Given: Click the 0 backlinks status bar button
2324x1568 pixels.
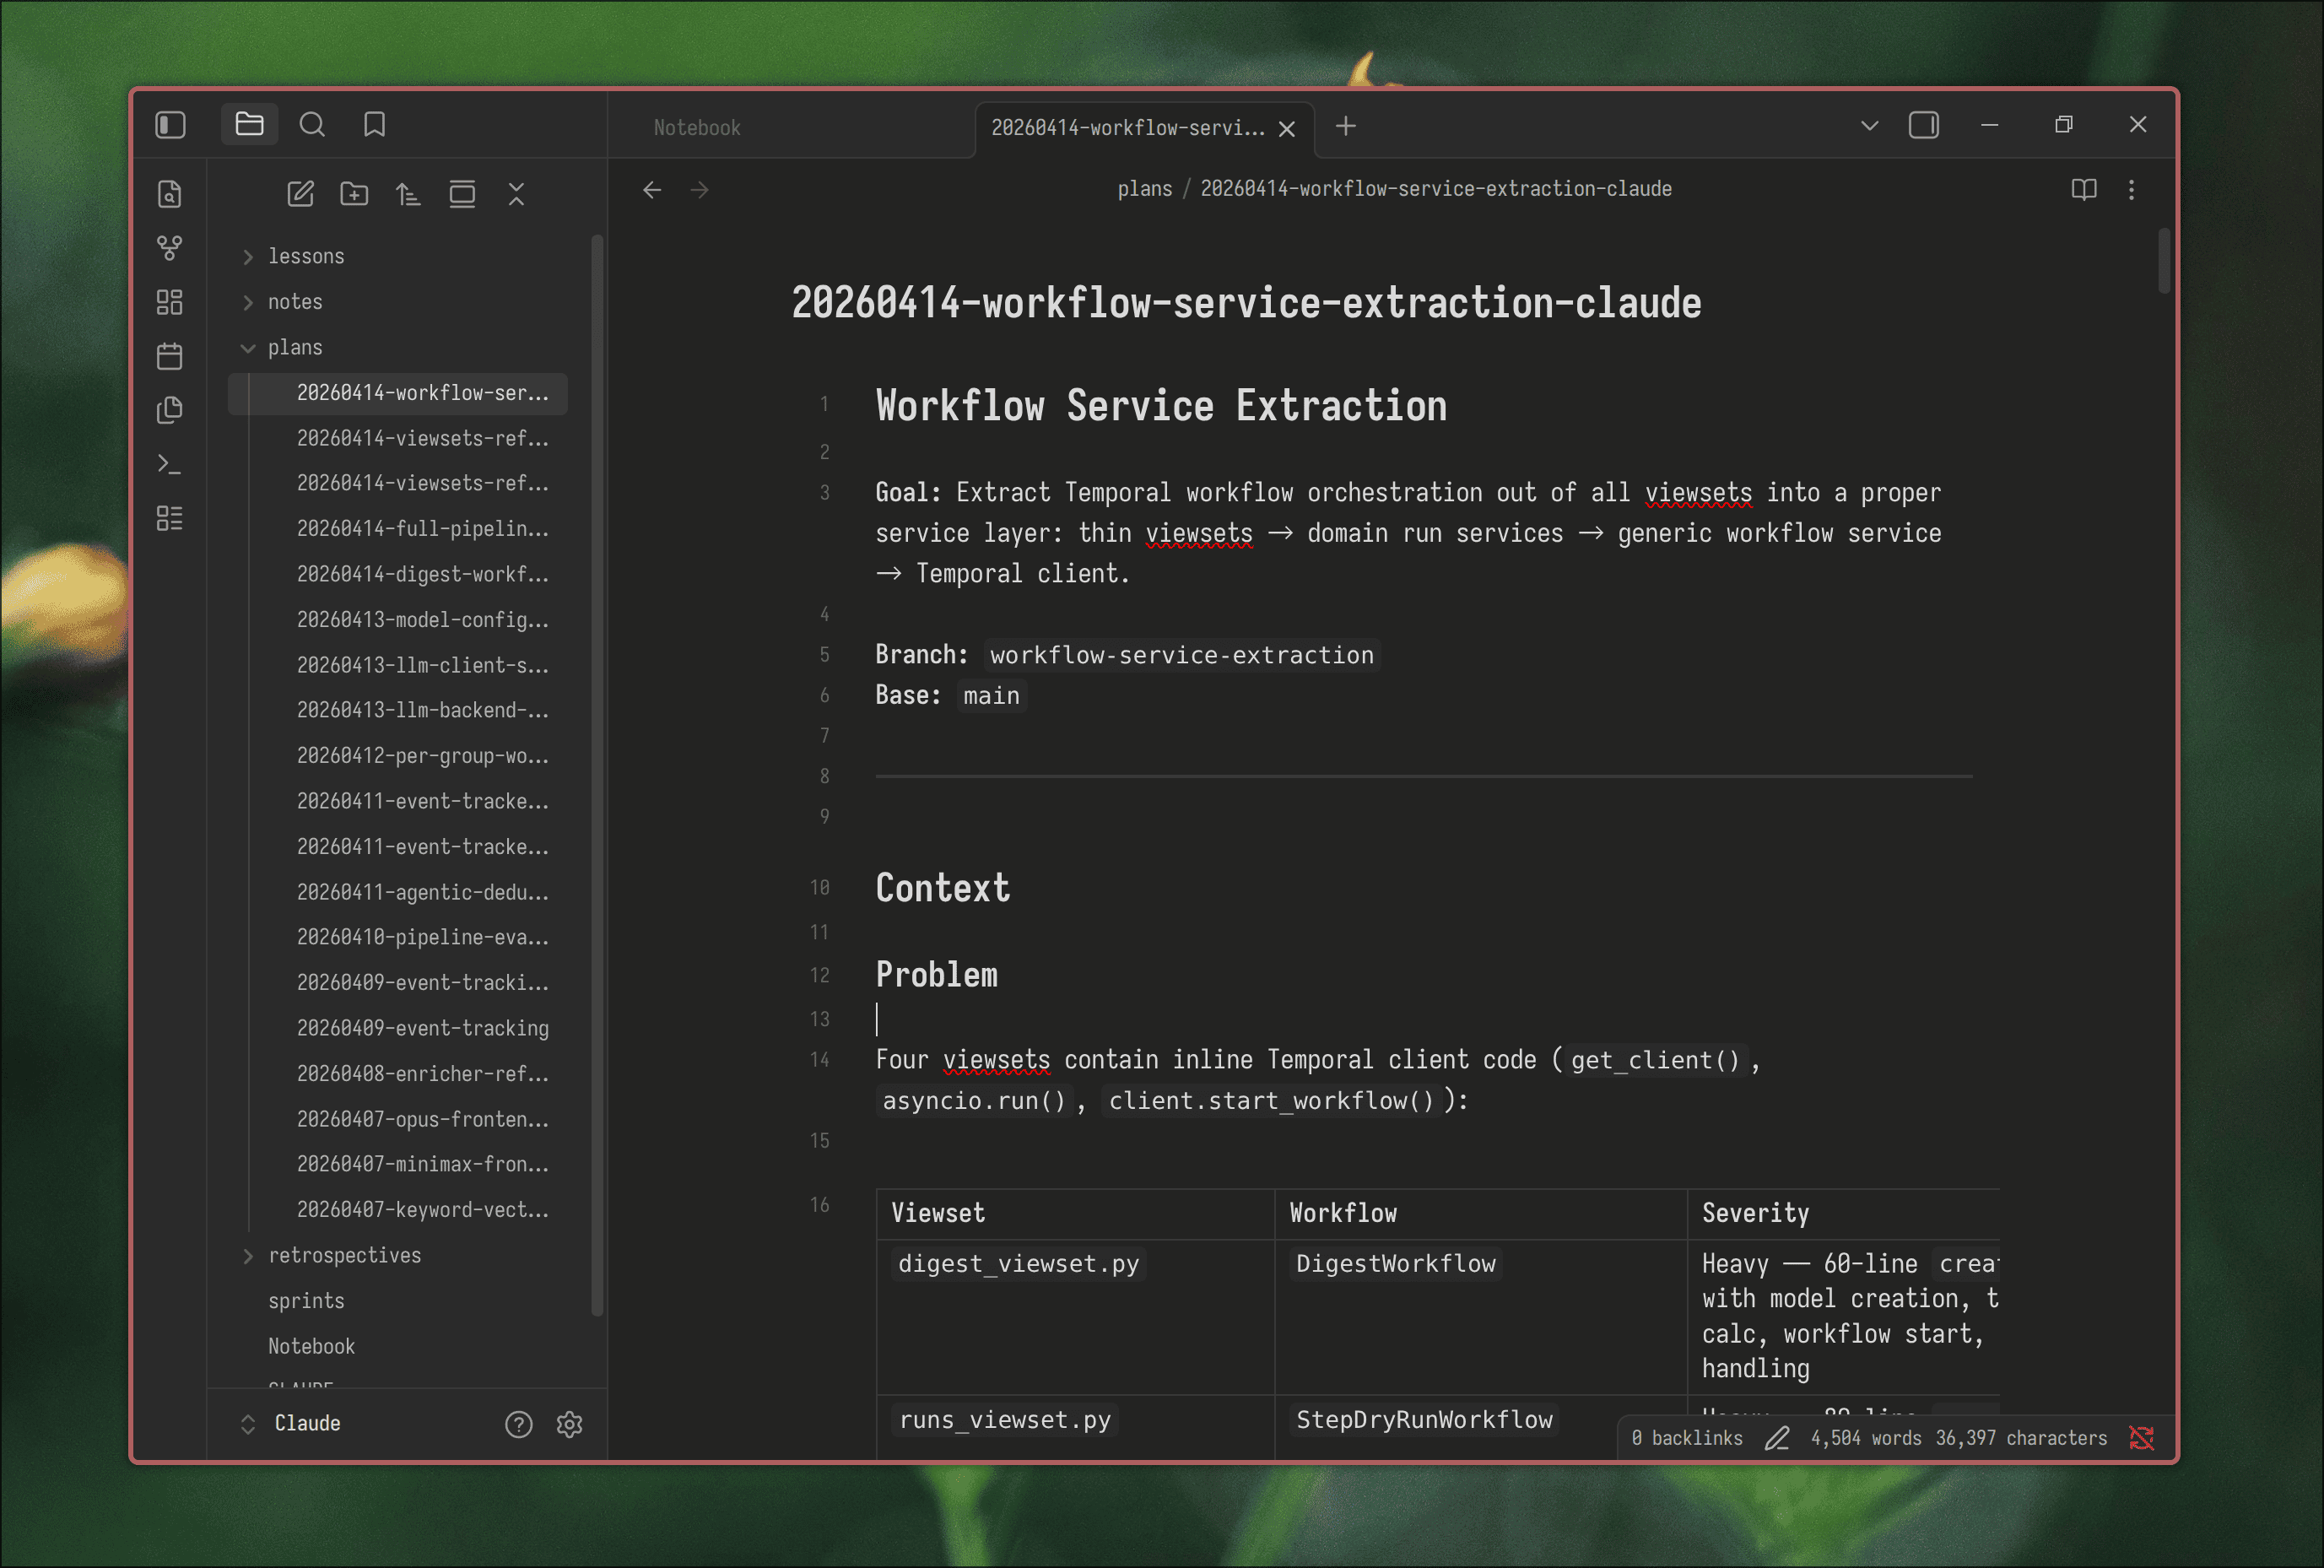Looking at the screenshot, I should point(1686,1438).
